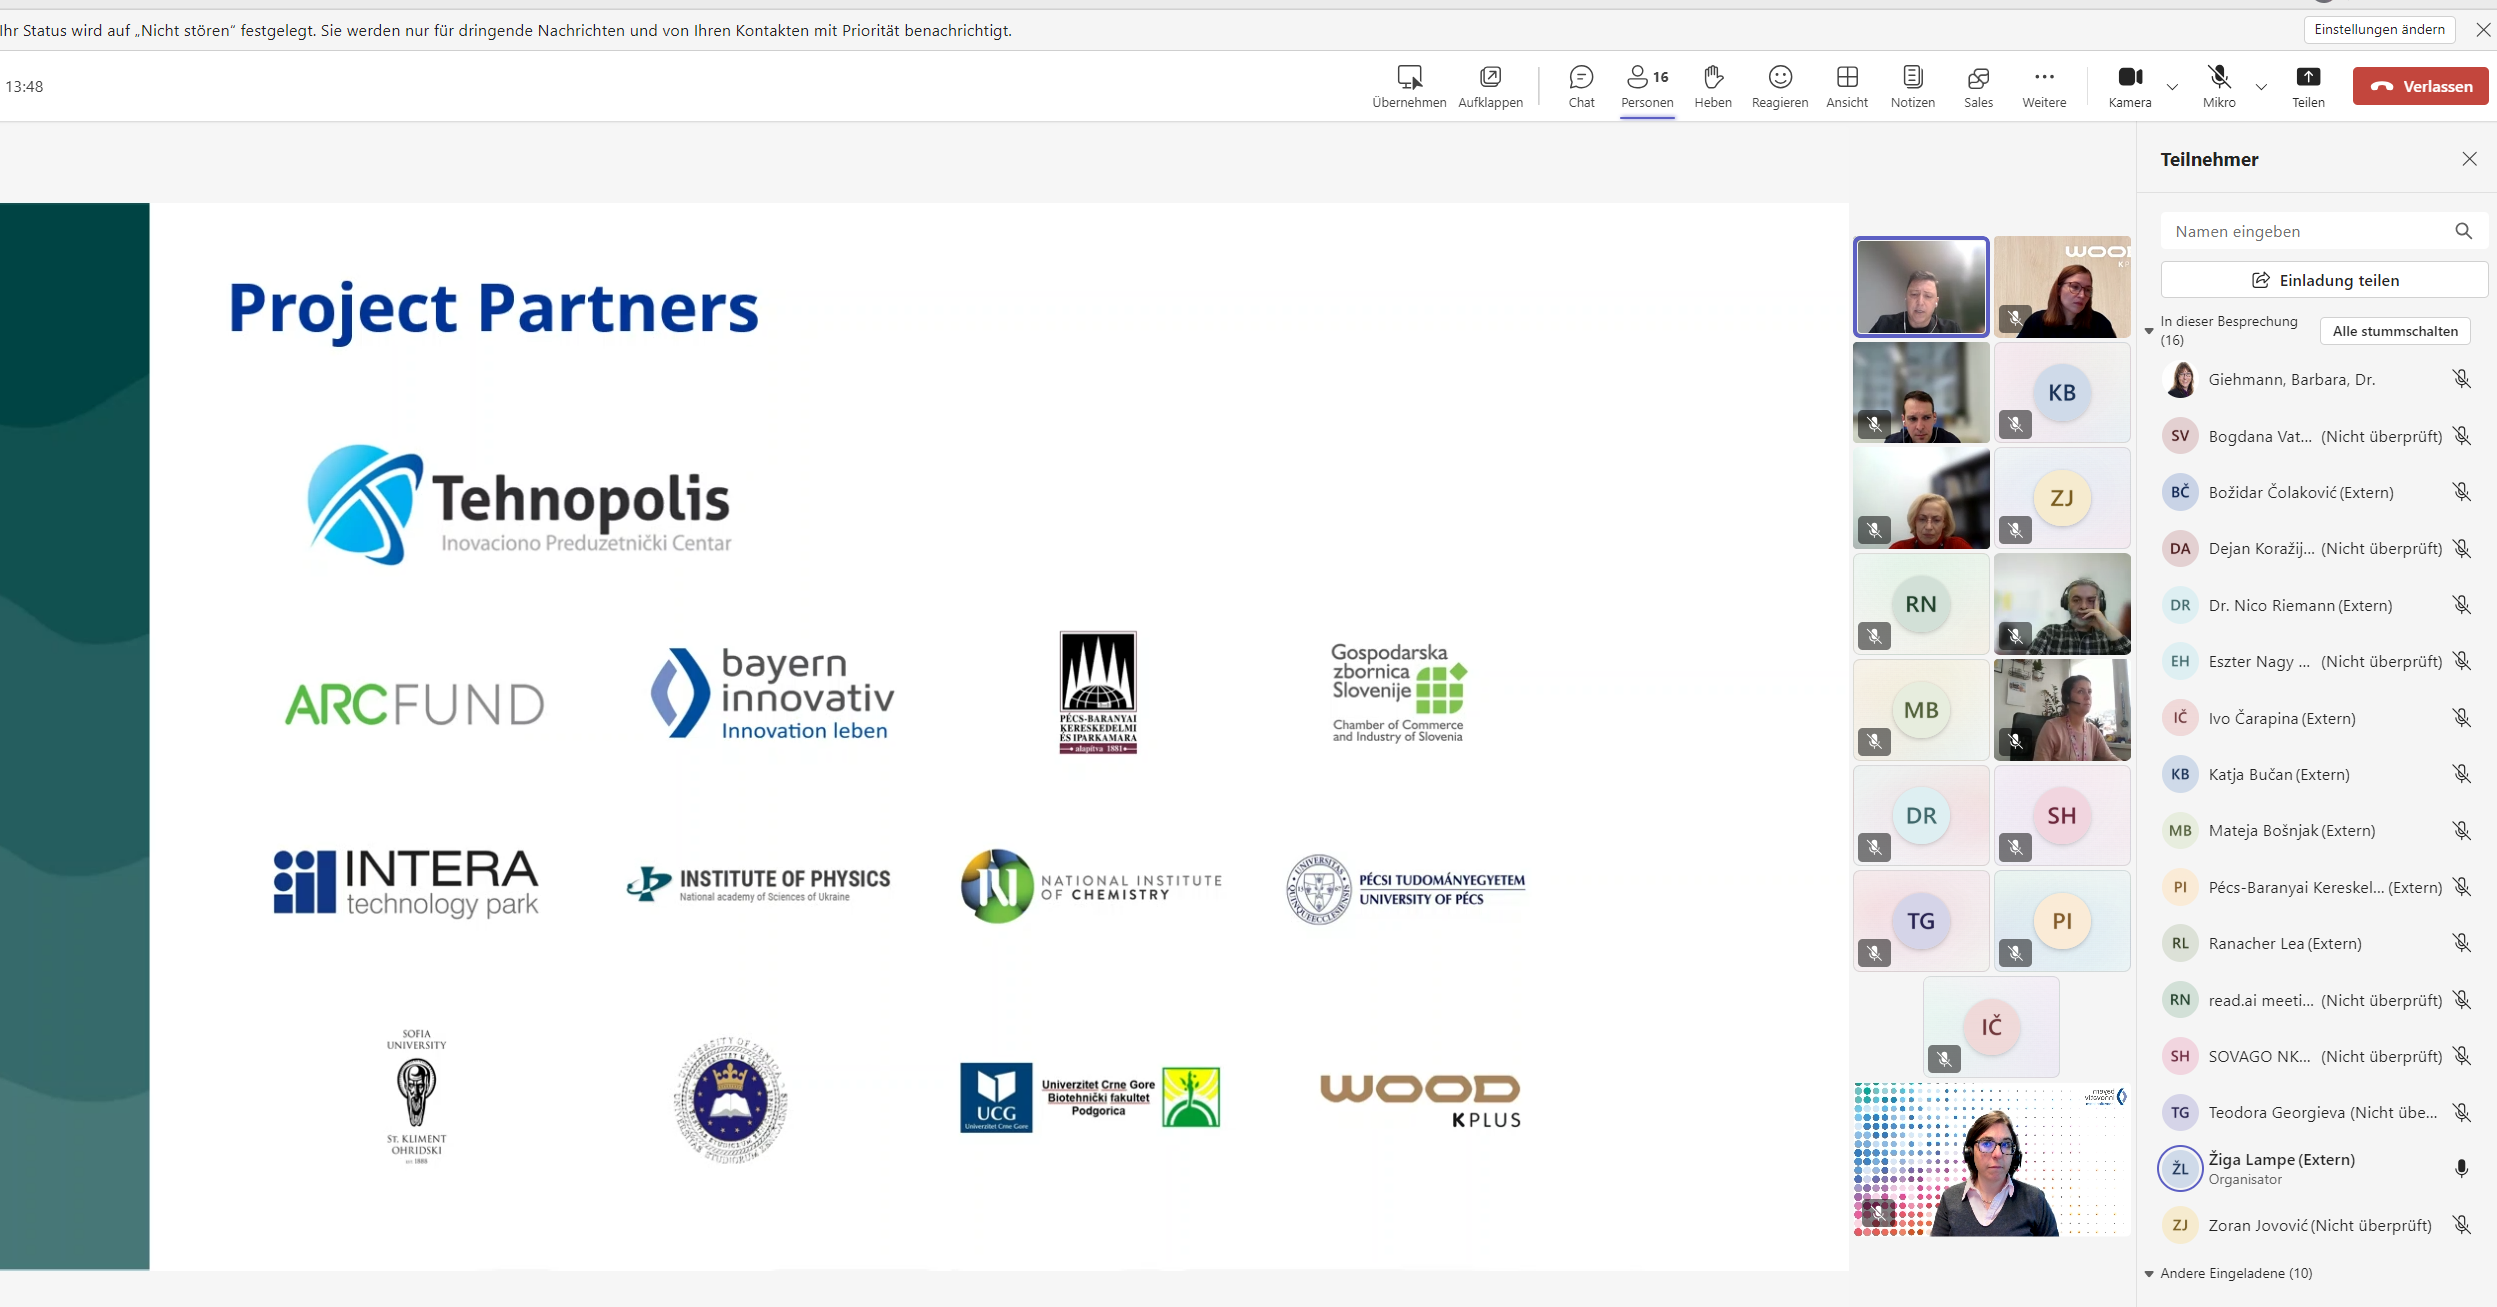This screenshot has height=1307, width=2497.
Task: Select the RN participant video tile
Action: 1920,604
